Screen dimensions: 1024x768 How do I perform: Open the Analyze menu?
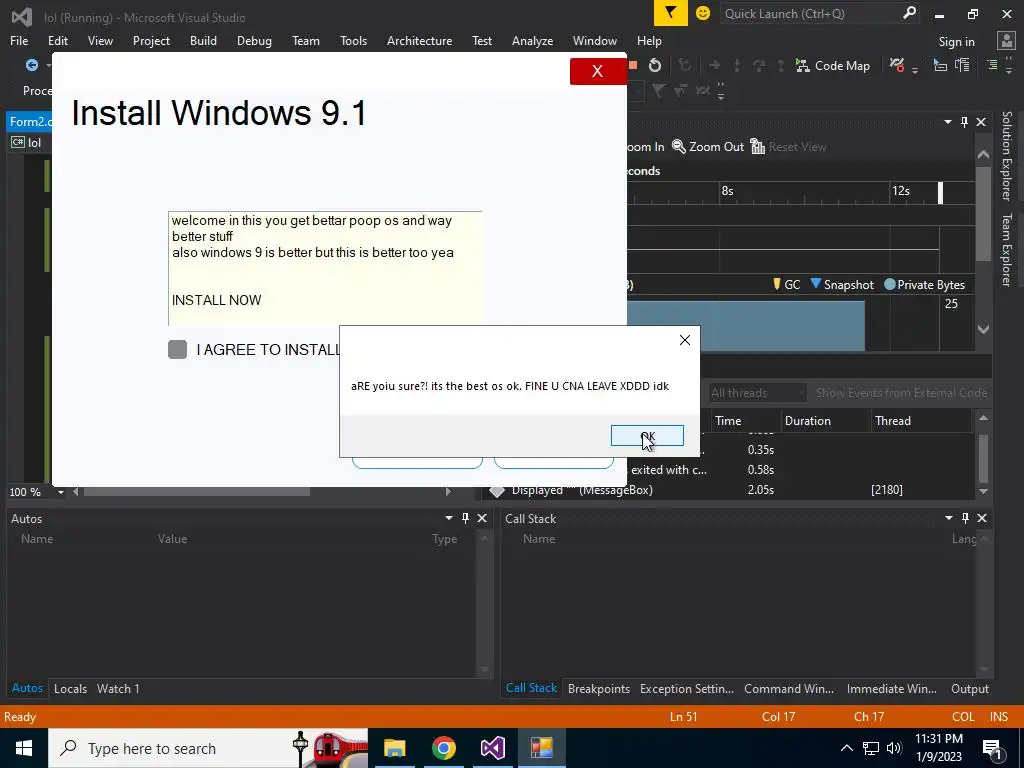(532, 40)
